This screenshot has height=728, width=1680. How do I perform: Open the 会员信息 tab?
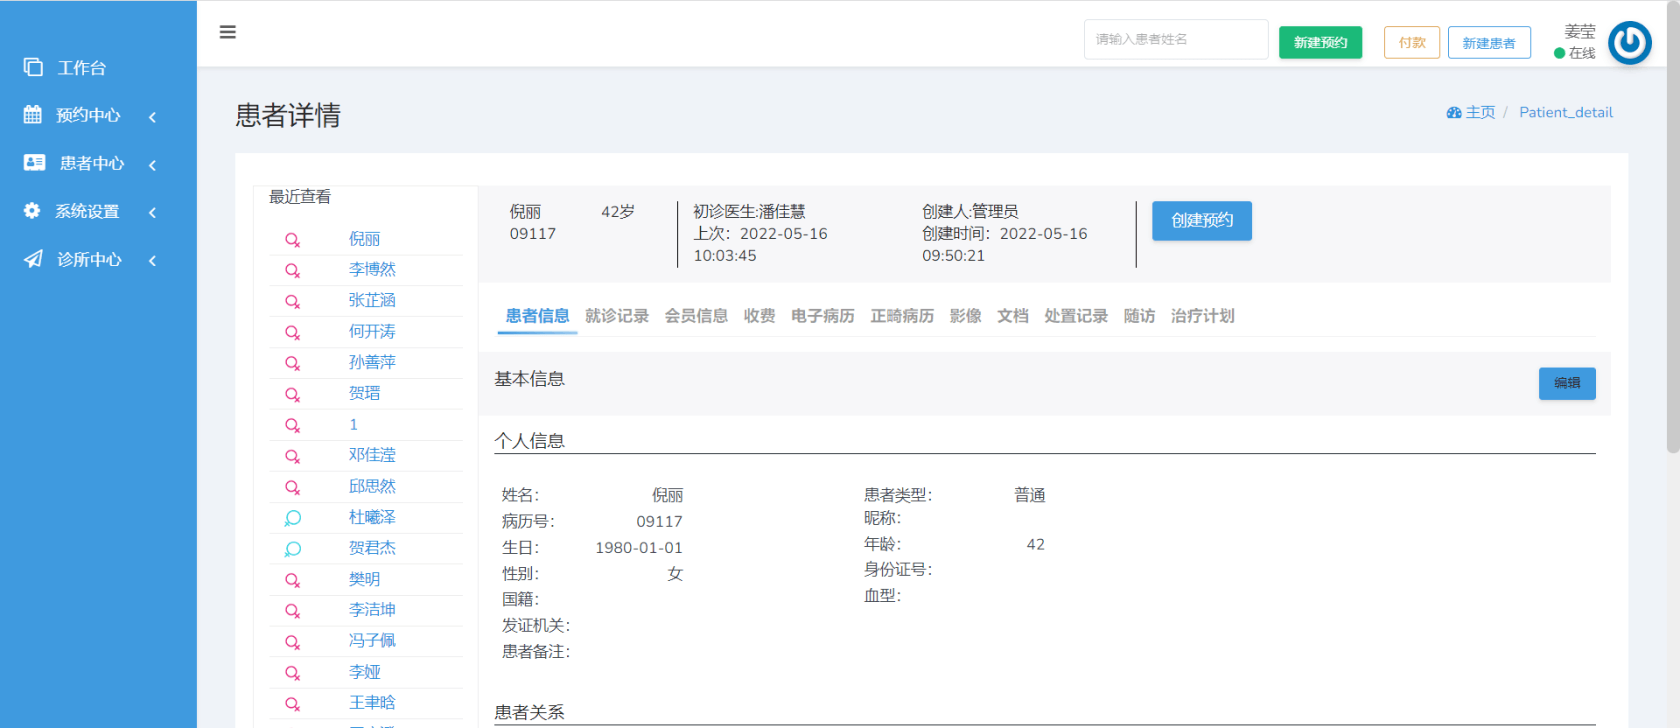point(696,316)
